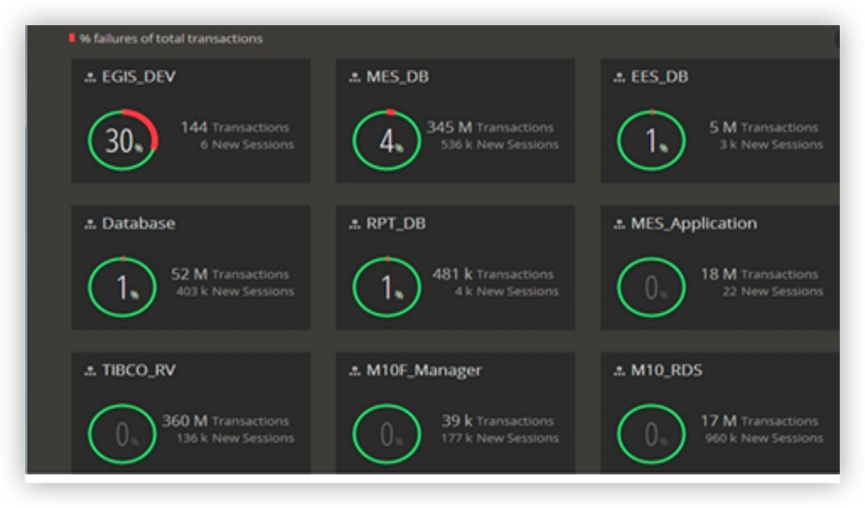
Task: Click the hierarchy icon before Database title
Action: (90, 224)
